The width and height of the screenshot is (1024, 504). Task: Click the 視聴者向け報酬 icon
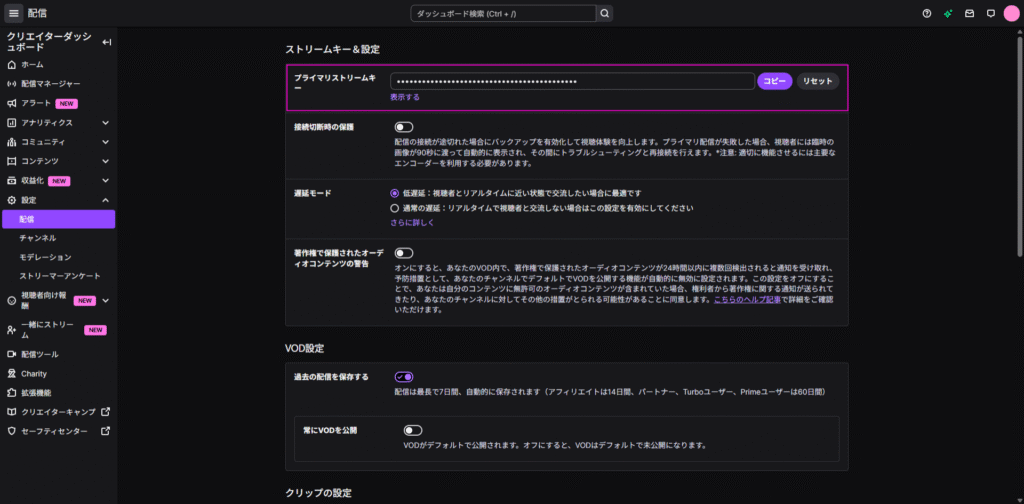click(x=11, y=301)
